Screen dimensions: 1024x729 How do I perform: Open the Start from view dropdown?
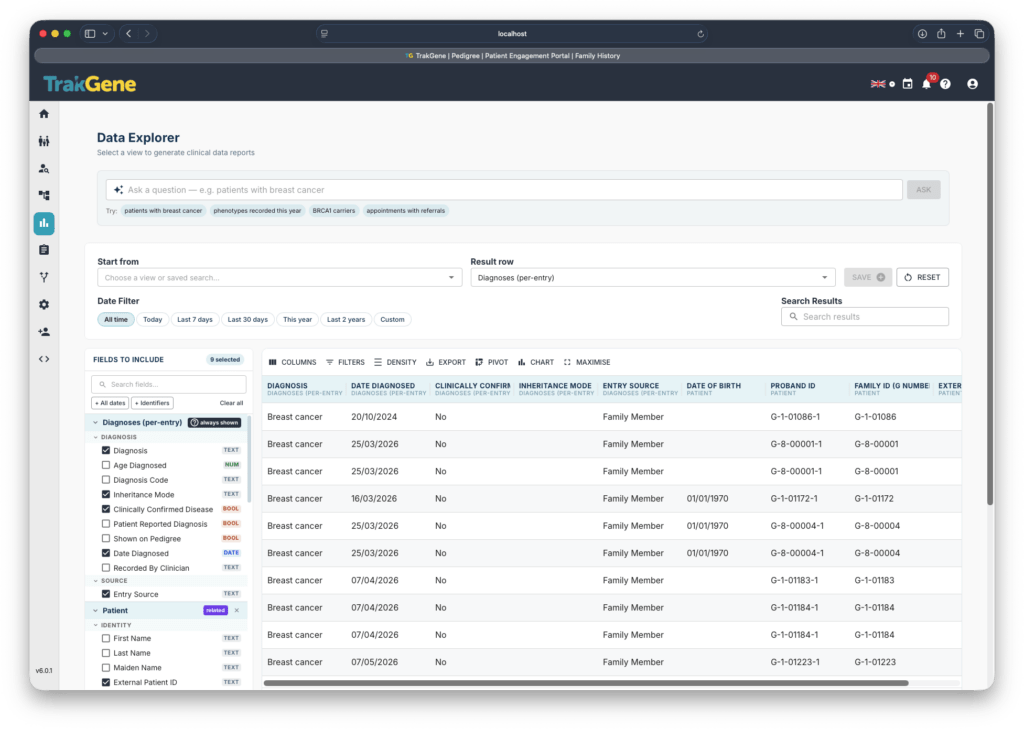coord(279,278)
